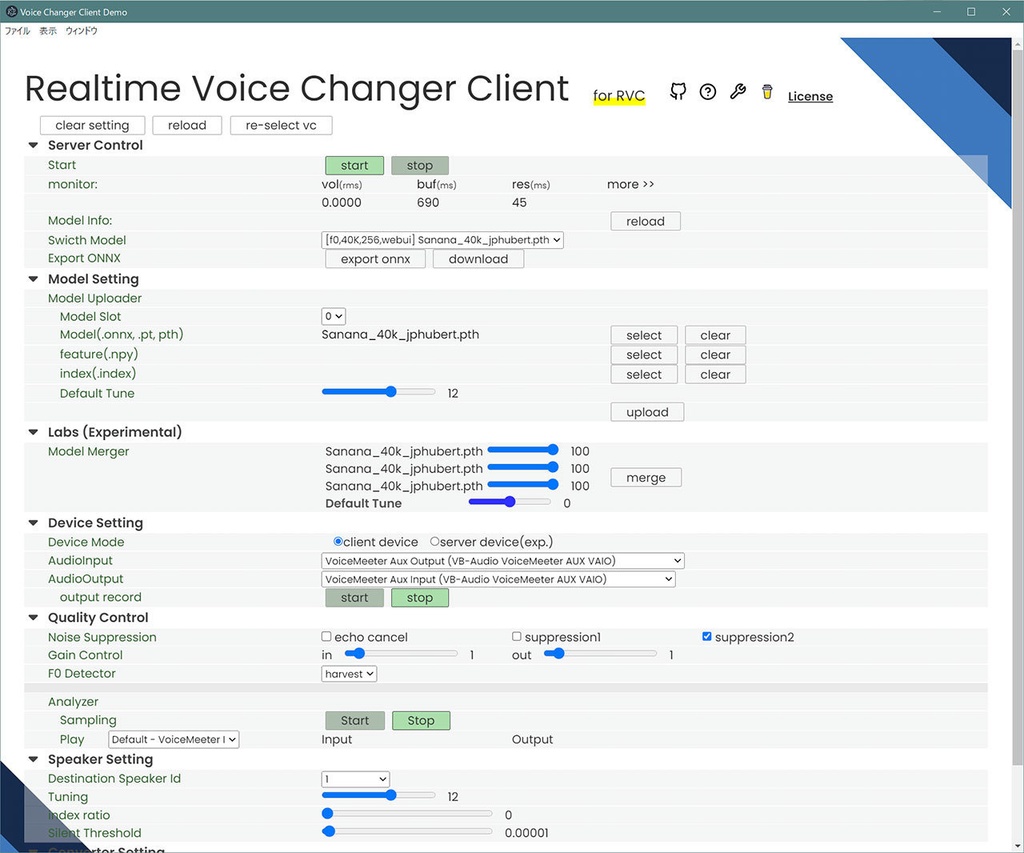Image resolution: width=1024 pixels, height=853 pixels.
Task: Click the coffee cup donate icon
Action: click(x=767, y=91)
